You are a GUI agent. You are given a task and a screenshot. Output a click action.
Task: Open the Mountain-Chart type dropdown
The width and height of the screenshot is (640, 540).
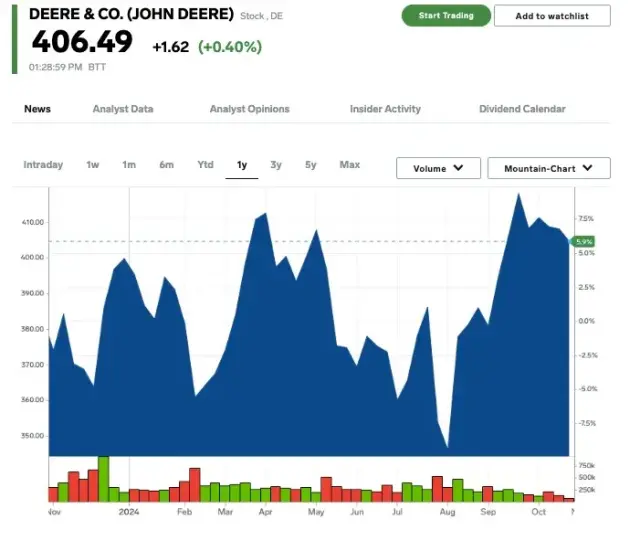pos(548,168)
